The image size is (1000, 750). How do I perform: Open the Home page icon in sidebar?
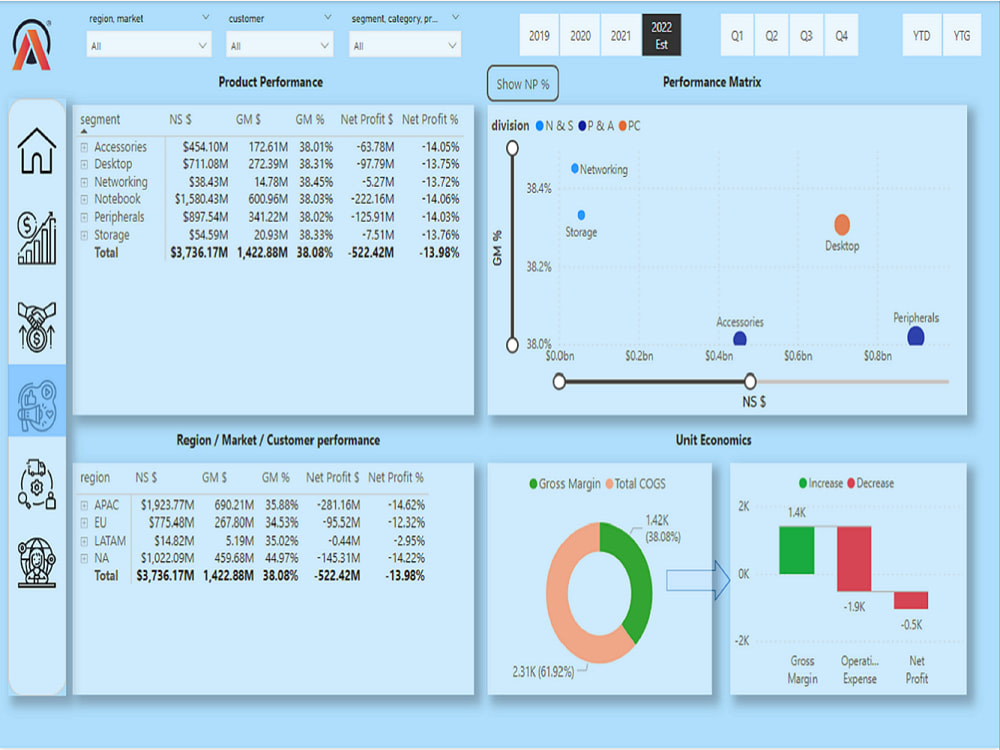click(x=37, y=151)
